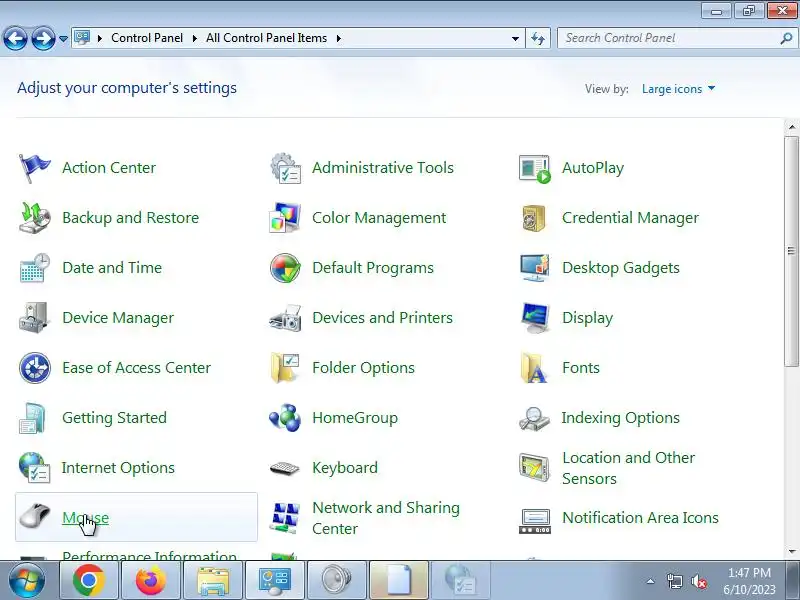
Task: Open the Devices and Printers icon
Action: click(x=285, y=318)
